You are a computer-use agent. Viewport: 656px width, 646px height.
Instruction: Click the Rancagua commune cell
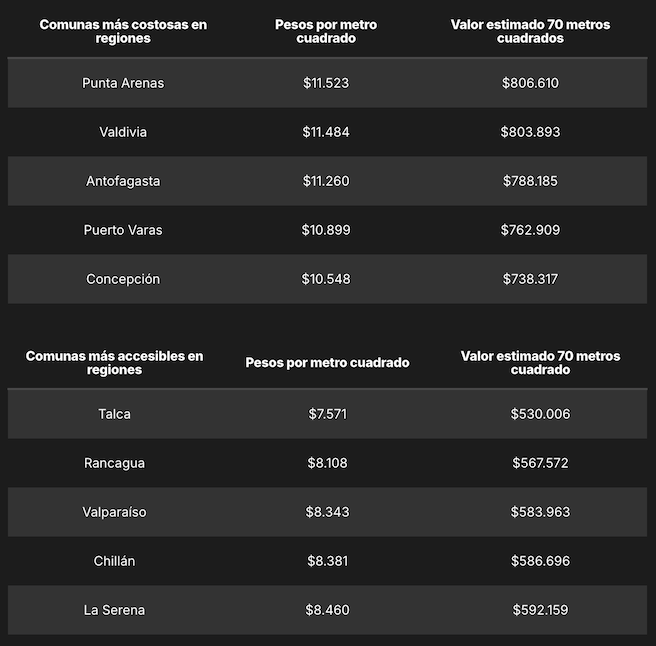point(115,463)
